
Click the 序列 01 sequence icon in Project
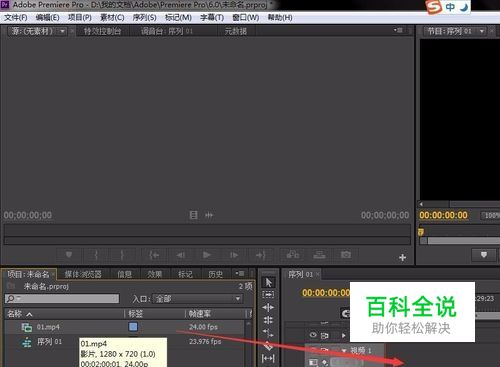[x=26, y=342]
